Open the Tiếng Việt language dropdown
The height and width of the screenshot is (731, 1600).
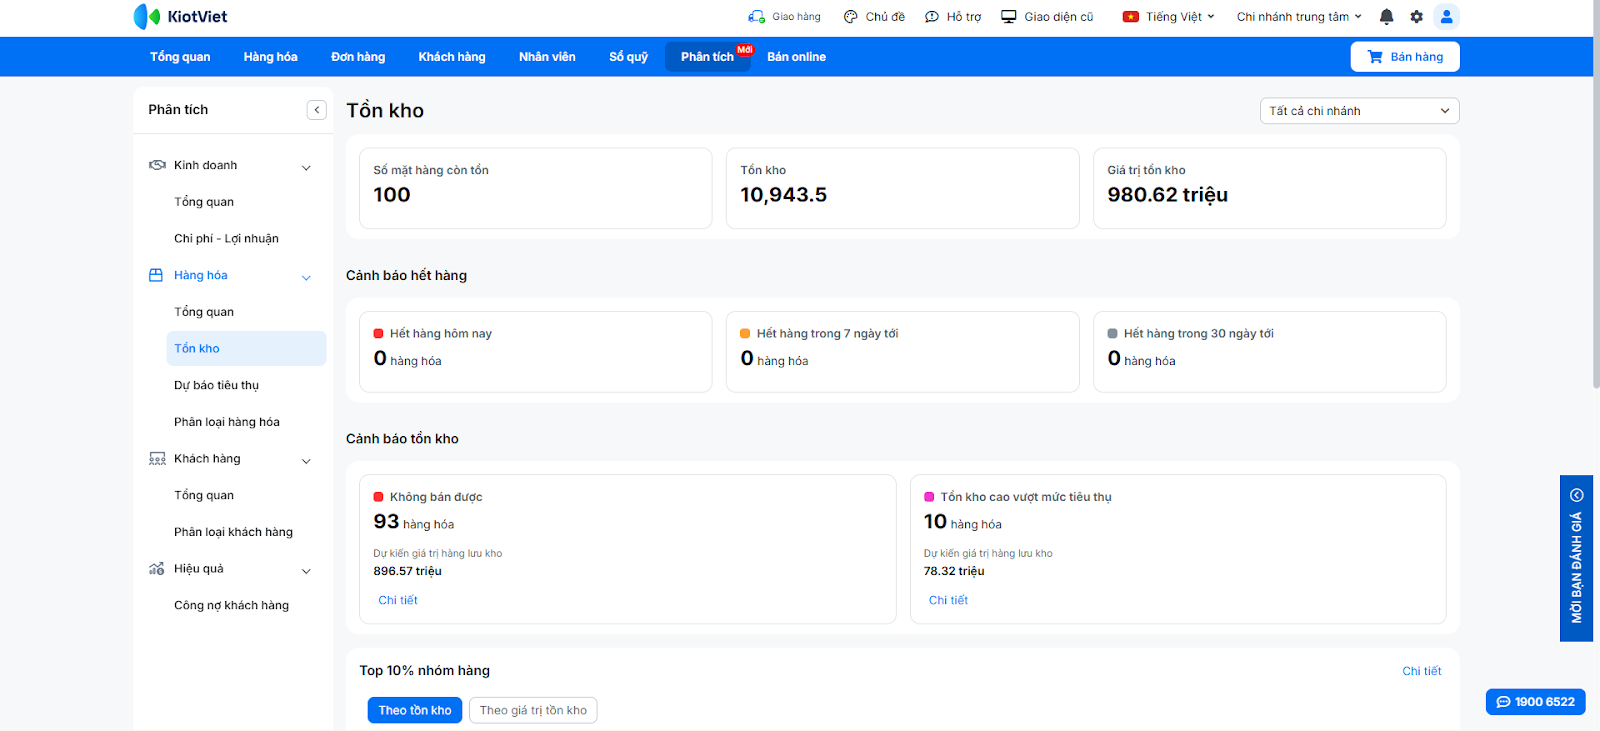tap(1169, 17)
